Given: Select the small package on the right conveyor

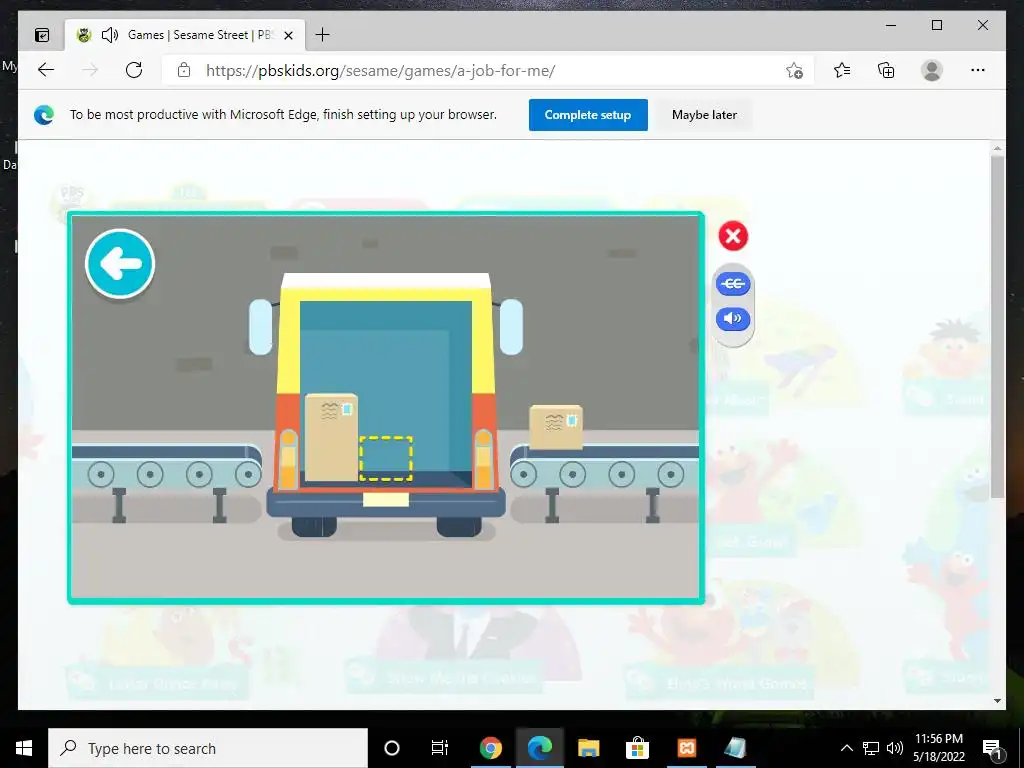Looking at the screenshot, I should point(556,427).
